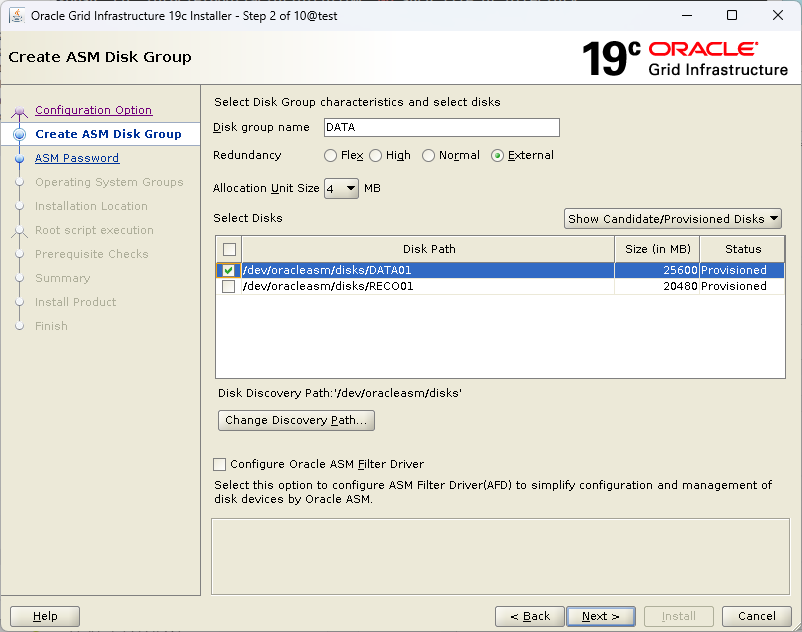Click the 20480 size cell
This screenshot has width=802, height=632.
point(657,286)
